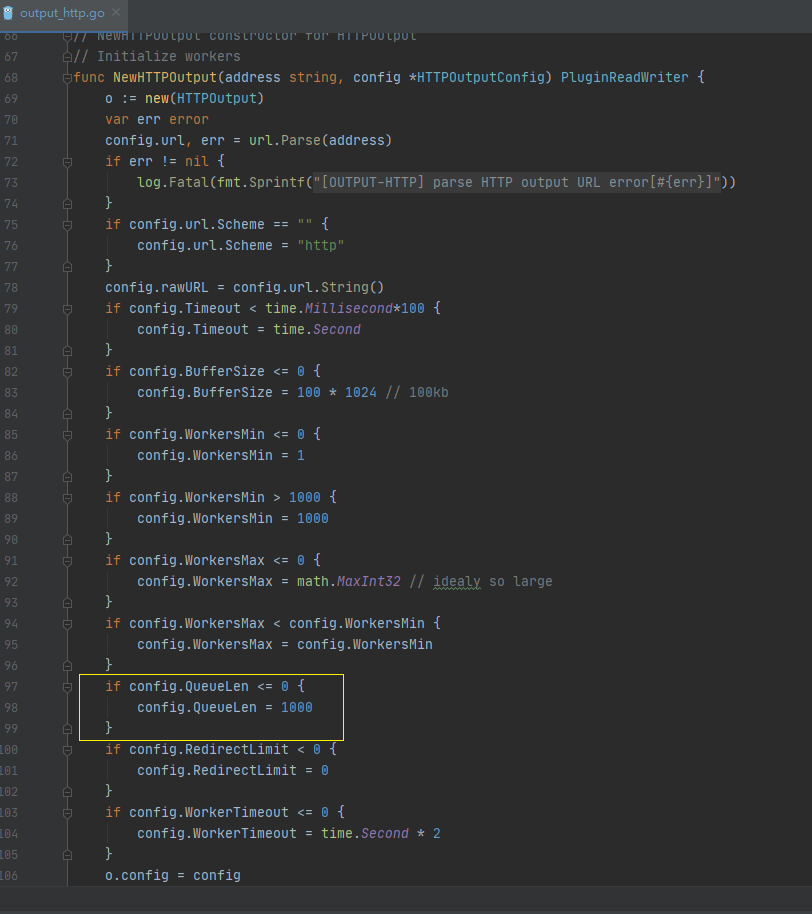The width and height of the screenshot is (812, 914).
Task: Click 'config.WorkersMax = config.WorkersMin' assignment
Action: pyautogui.click(x=285, y=644)
